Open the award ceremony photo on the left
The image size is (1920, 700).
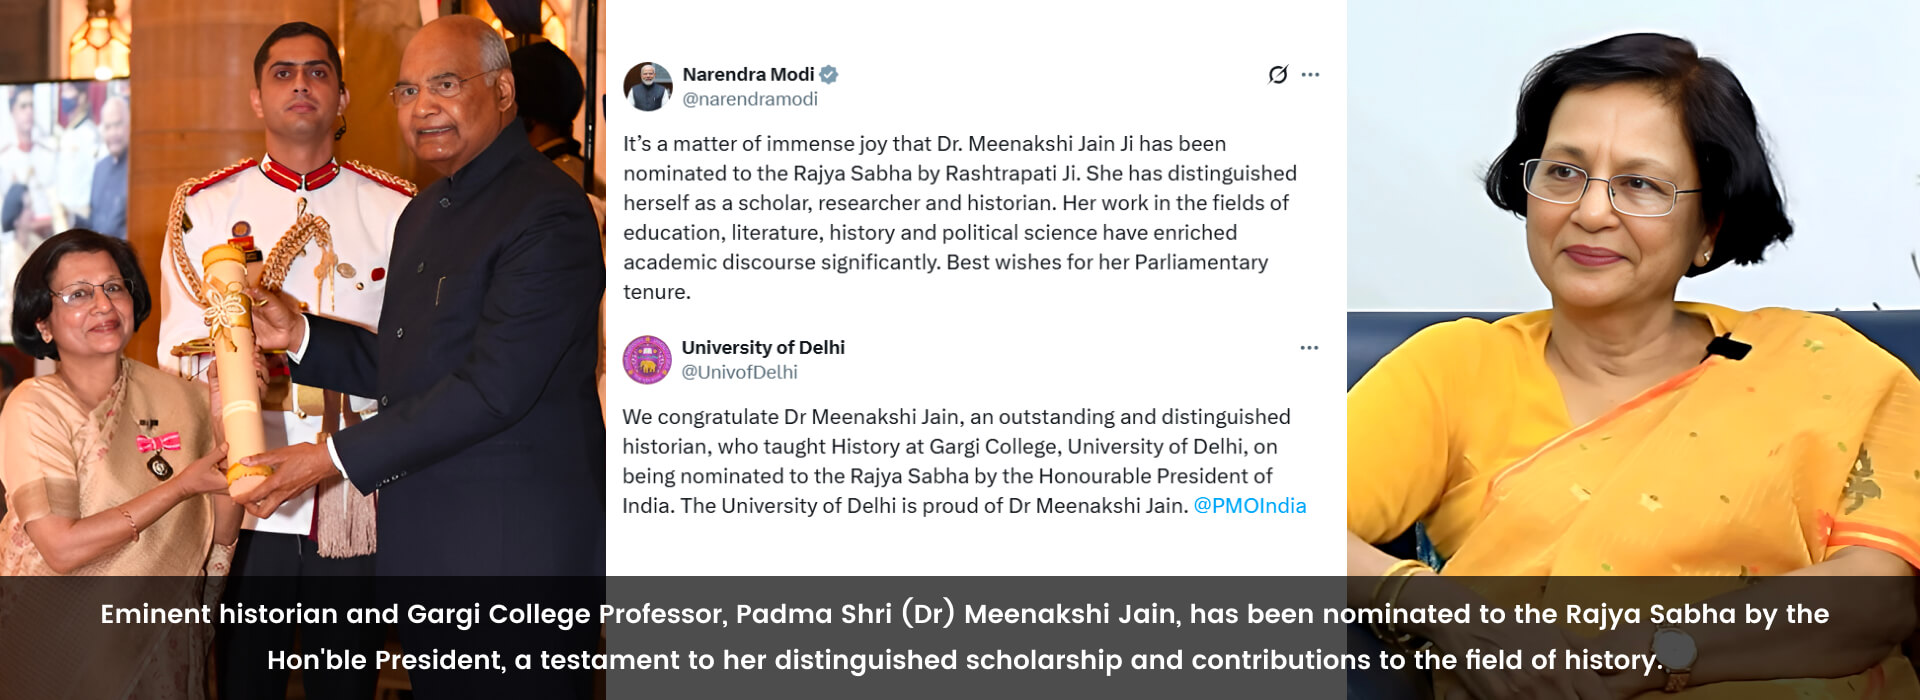(303, 288)
